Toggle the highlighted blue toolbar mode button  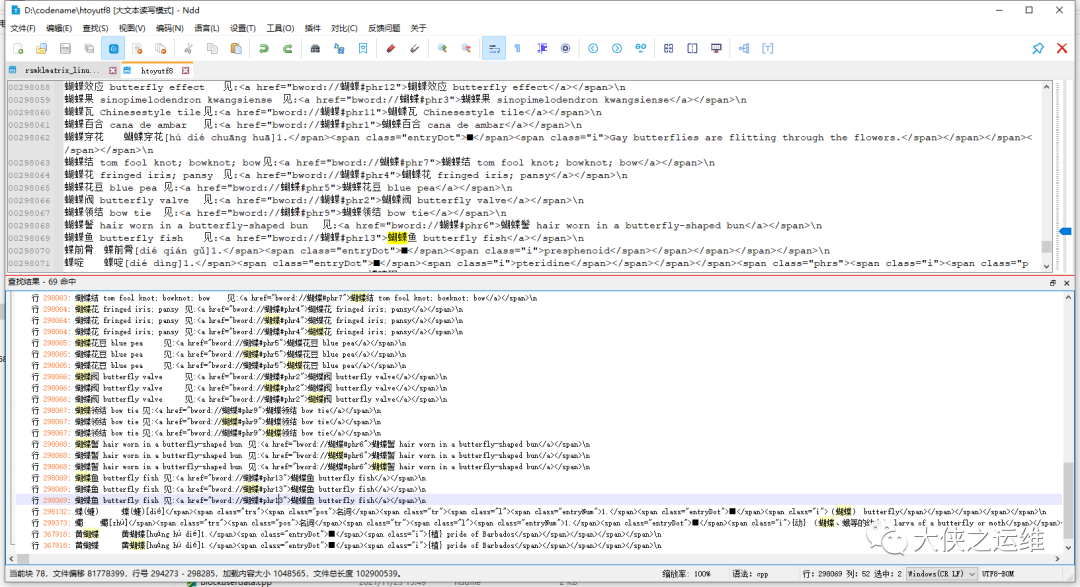pos(113,48)
